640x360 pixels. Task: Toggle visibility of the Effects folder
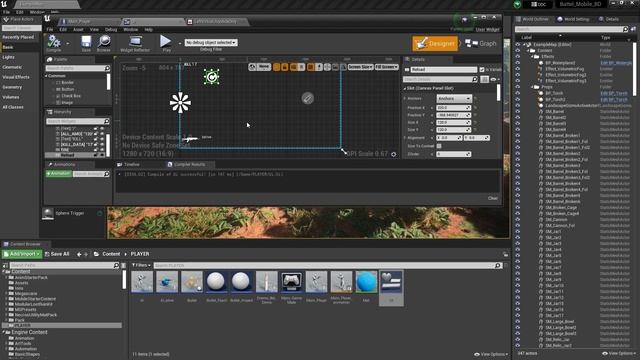[x=518, y=57]
